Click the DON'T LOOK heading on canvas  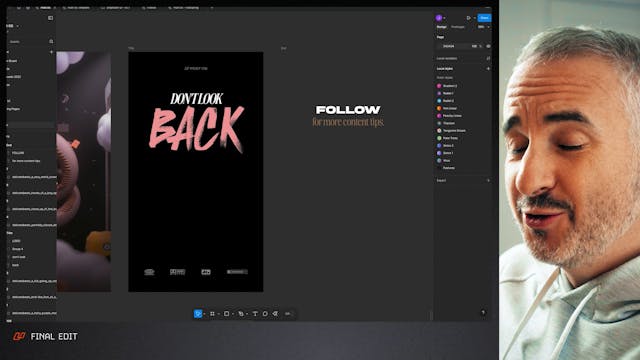coord(196,98)
